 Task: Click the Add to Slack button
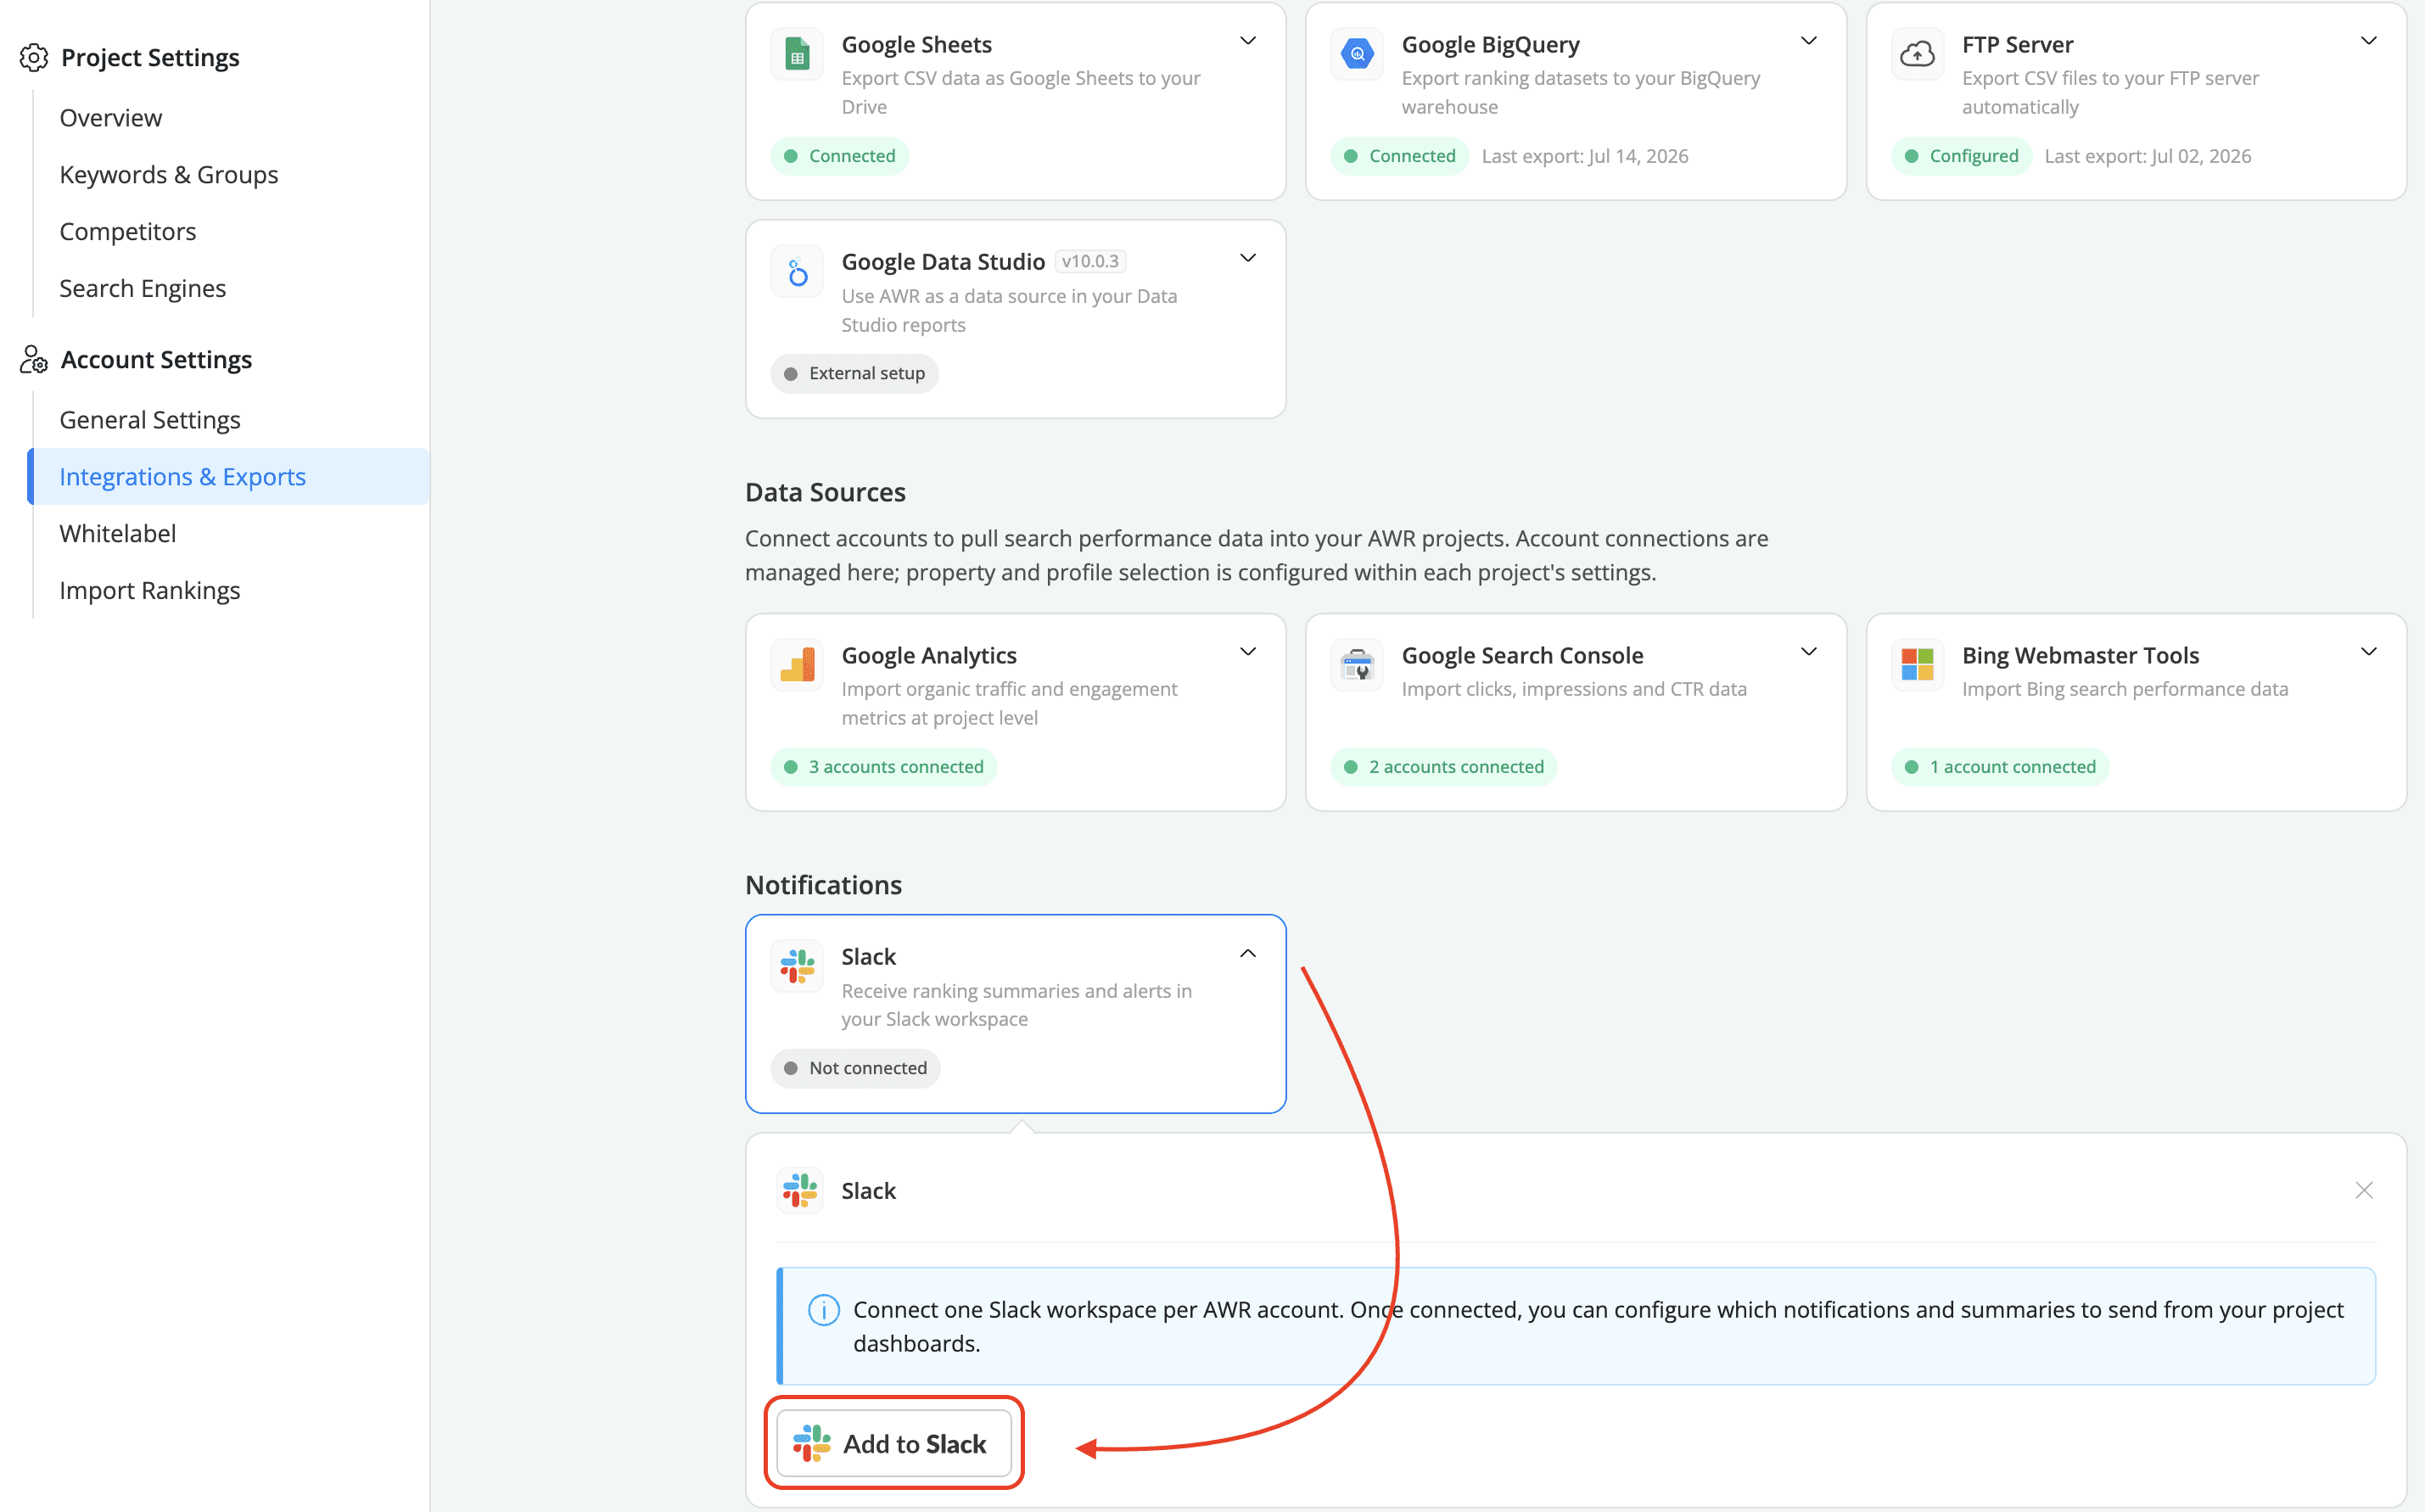894,1443
